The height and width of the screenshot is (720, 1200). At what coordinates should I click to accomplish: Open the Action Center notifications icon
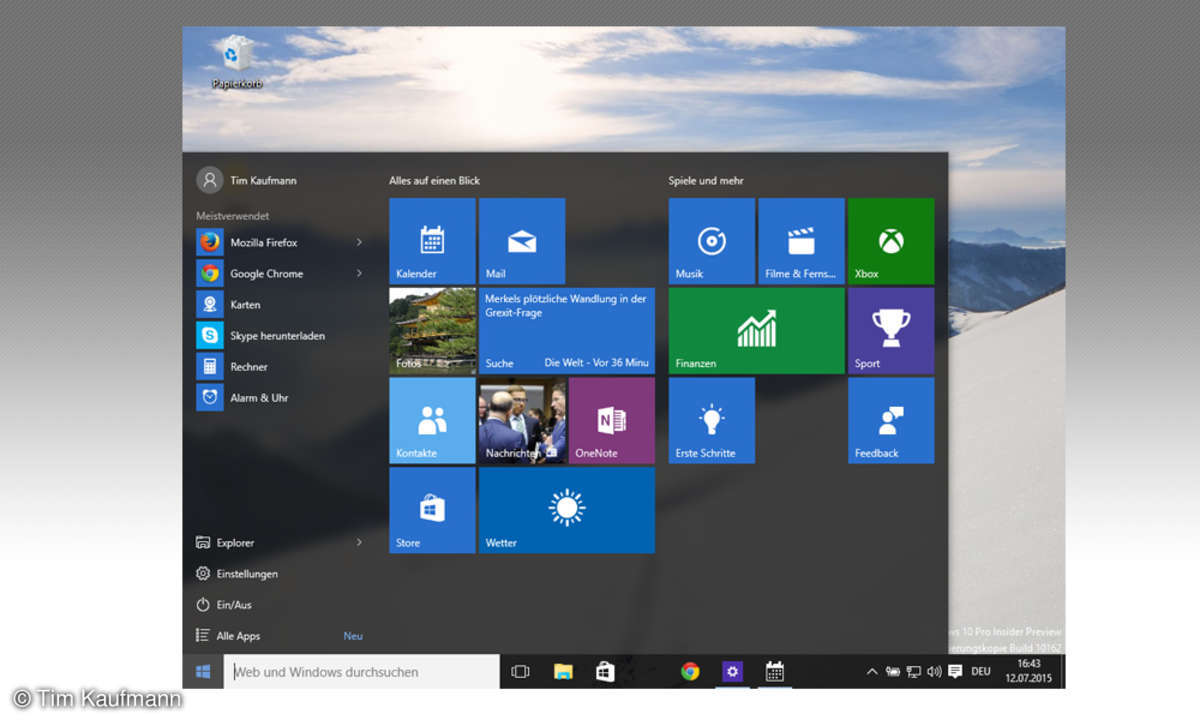[955, 672]
